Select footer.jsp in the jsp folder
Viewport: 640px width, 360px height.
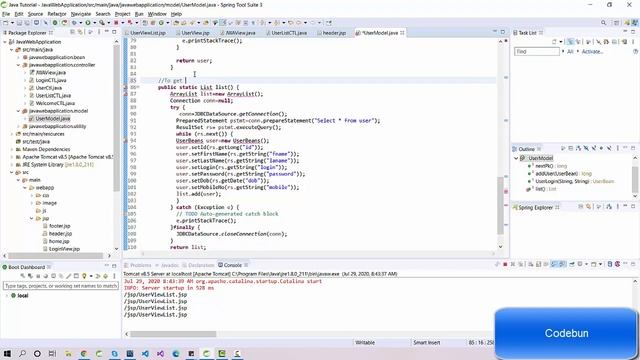pos(60,226)
